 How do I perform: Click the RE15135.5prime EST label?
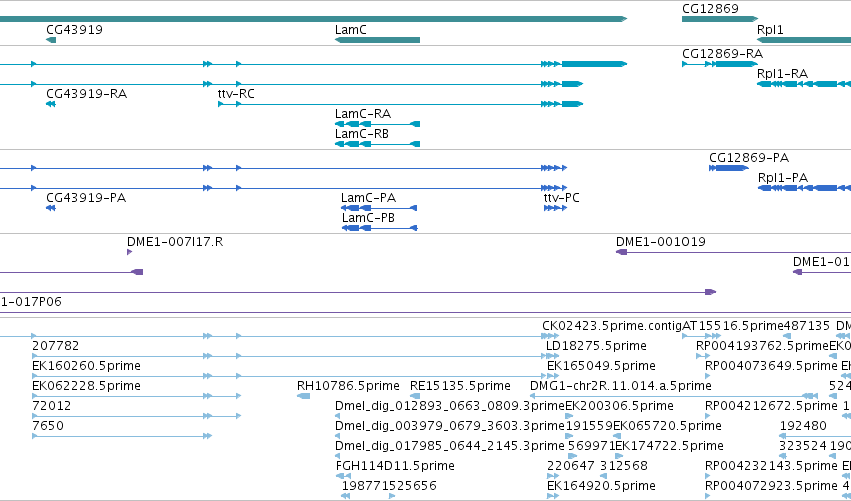point(460,386)
